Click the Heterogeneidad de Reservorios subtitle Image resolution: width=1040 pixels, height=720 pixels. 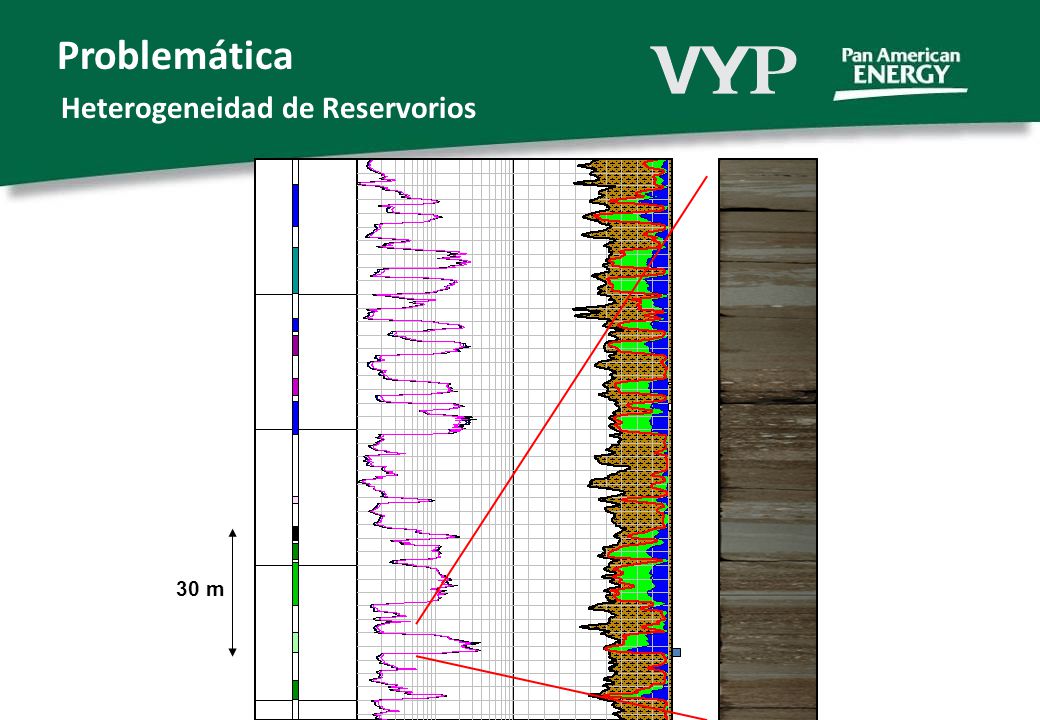coord(269,108)
